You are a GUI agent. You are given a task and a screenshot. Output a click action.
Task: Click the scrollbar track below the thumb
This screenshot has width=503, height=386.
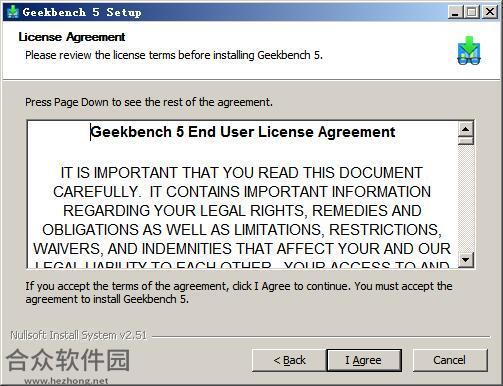coord(466,198)
